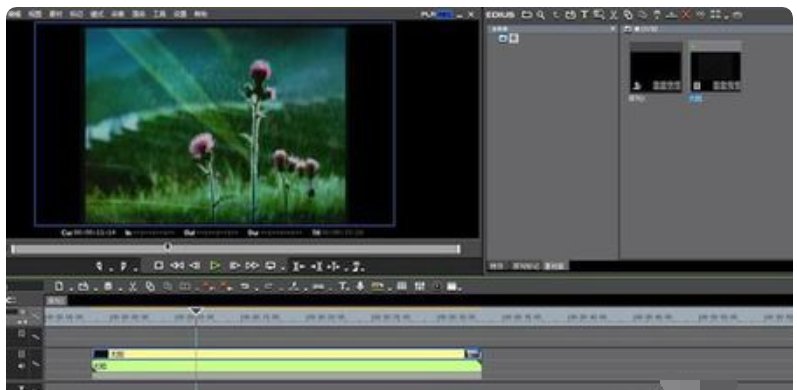Image resolution: width=797 pixels, height=390 pixels.
Task: Click the Add Clip icon in bin toolbar
Action: (x=571, y=15)
